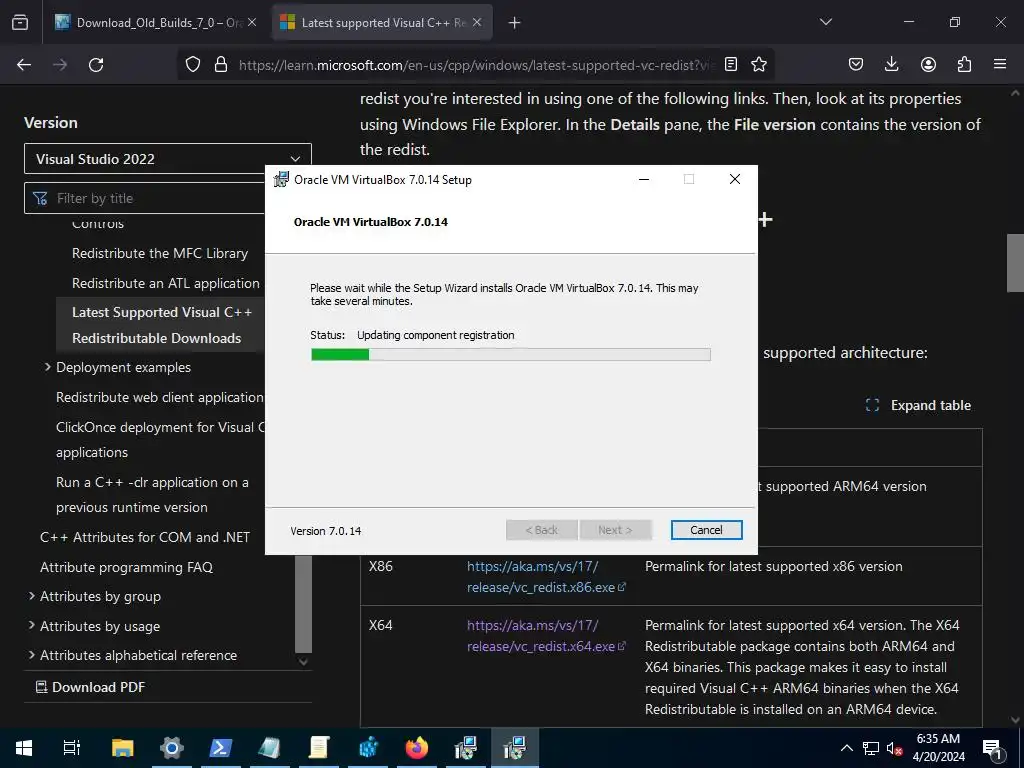
Task: Cancel the VirtualBox installation
Action: point(707,530)
